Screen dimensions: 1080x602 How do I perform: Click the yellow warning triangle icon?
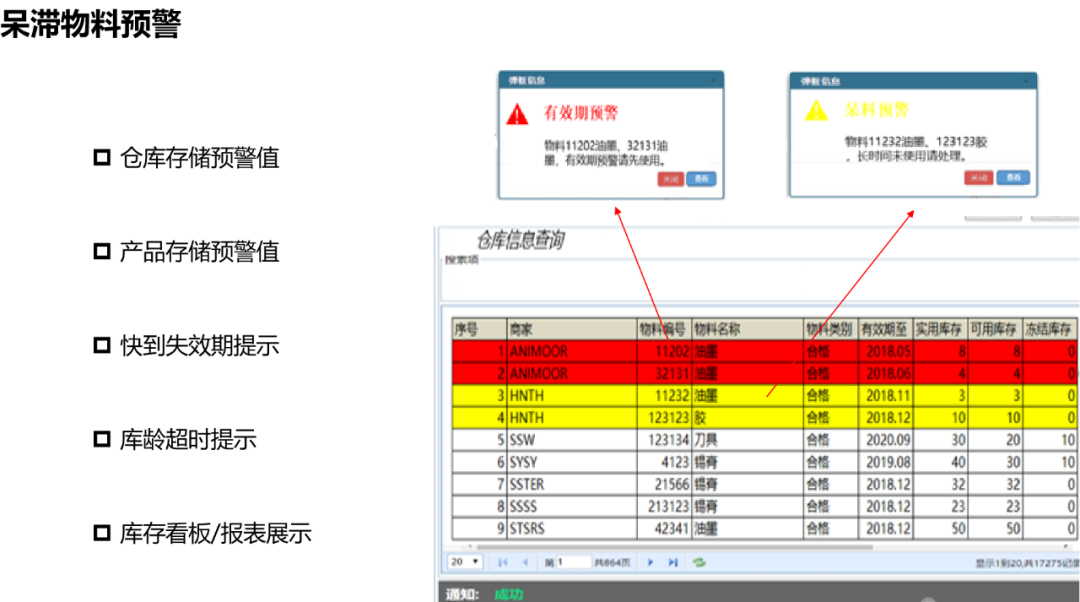point(816,110)
